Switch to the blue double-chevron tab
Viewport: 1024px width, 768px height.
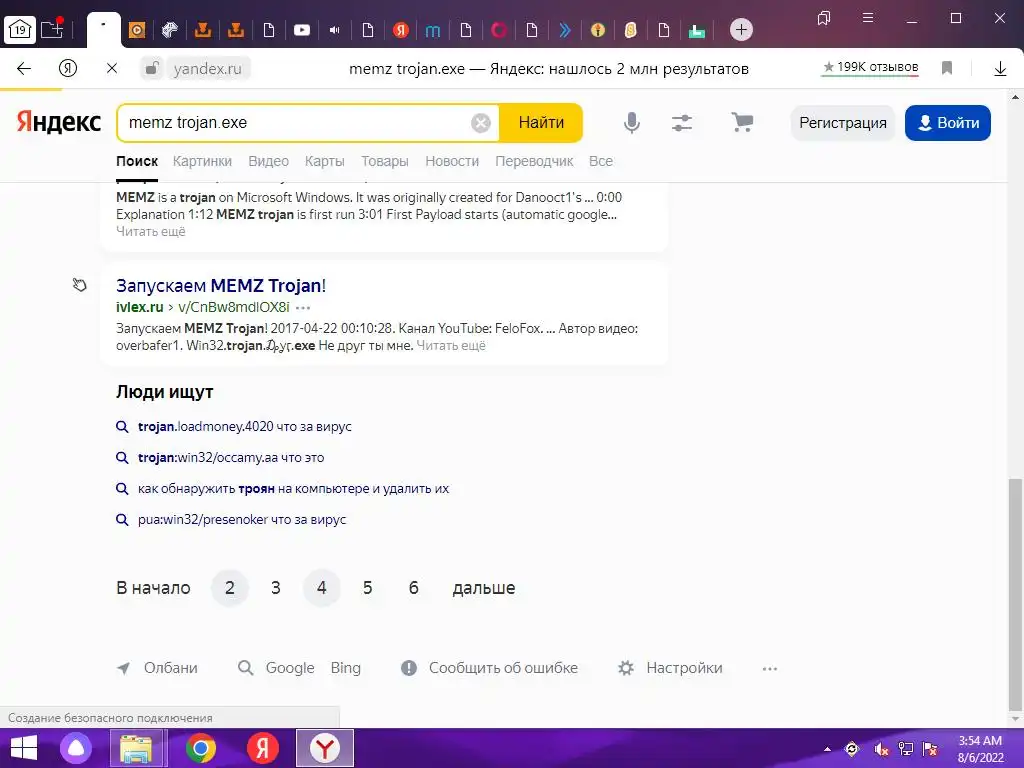[x=564, y=30]
